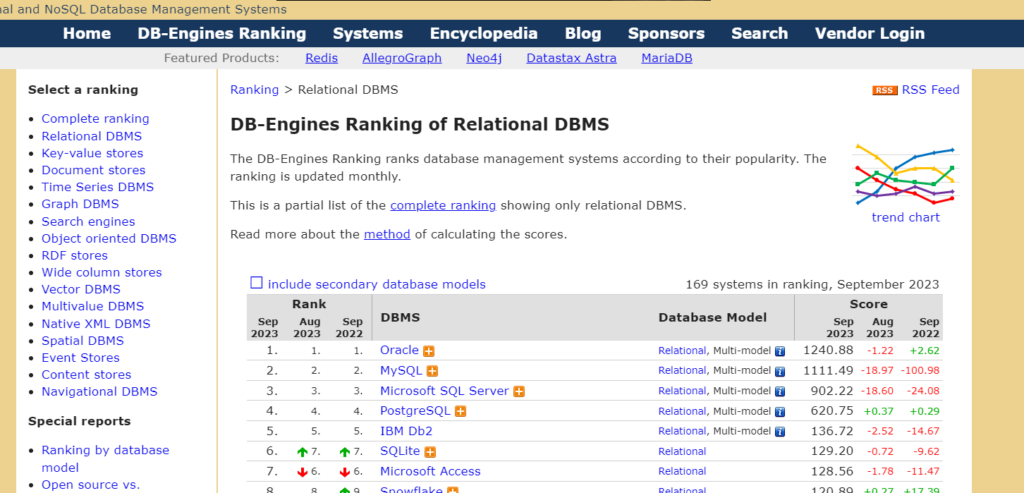The width and height of the screenshot is (1024, 493).
Task: Select Key-value stores ranking
Action: coord(92,153)
